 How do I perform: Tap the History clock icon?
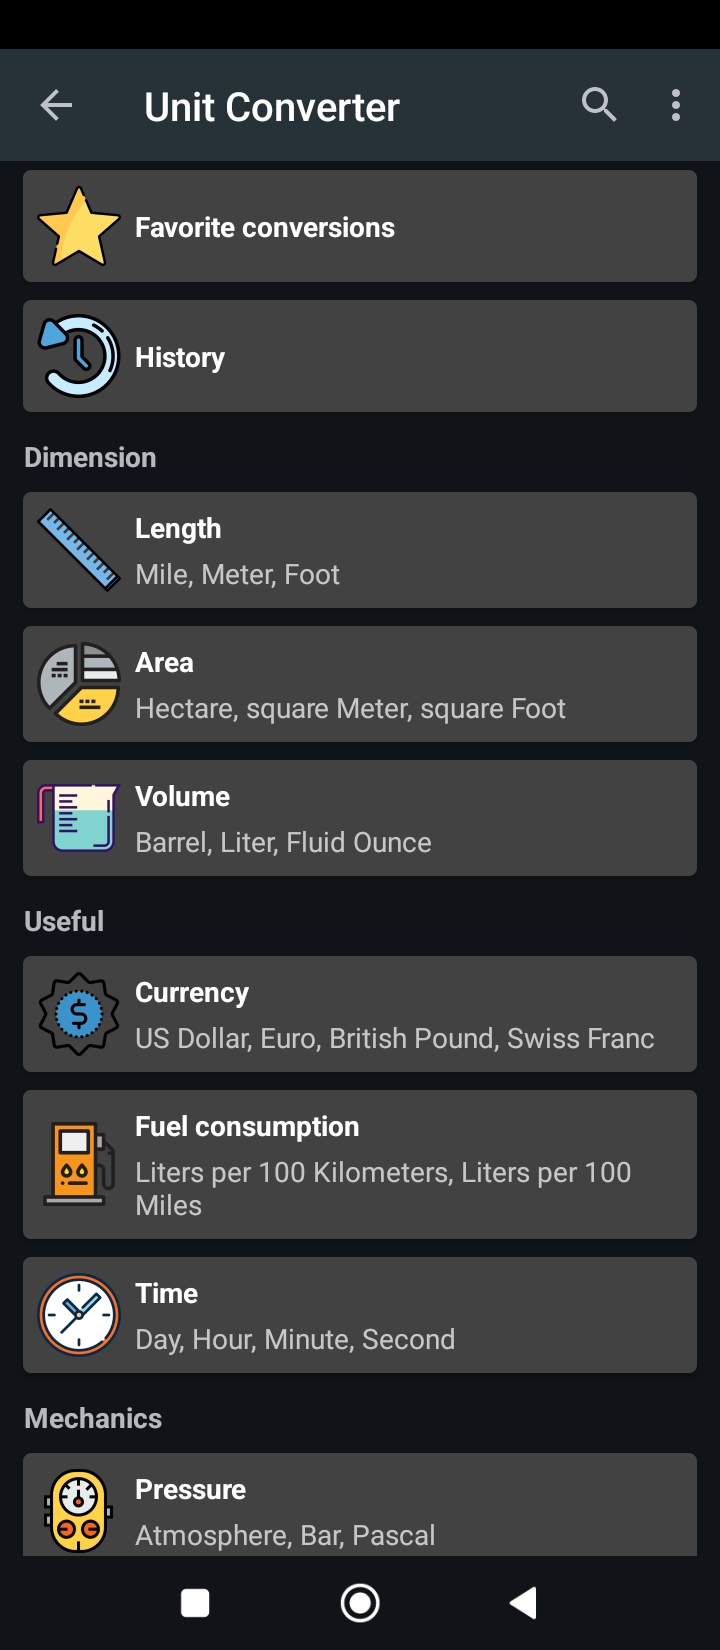[x=79, y=356]
